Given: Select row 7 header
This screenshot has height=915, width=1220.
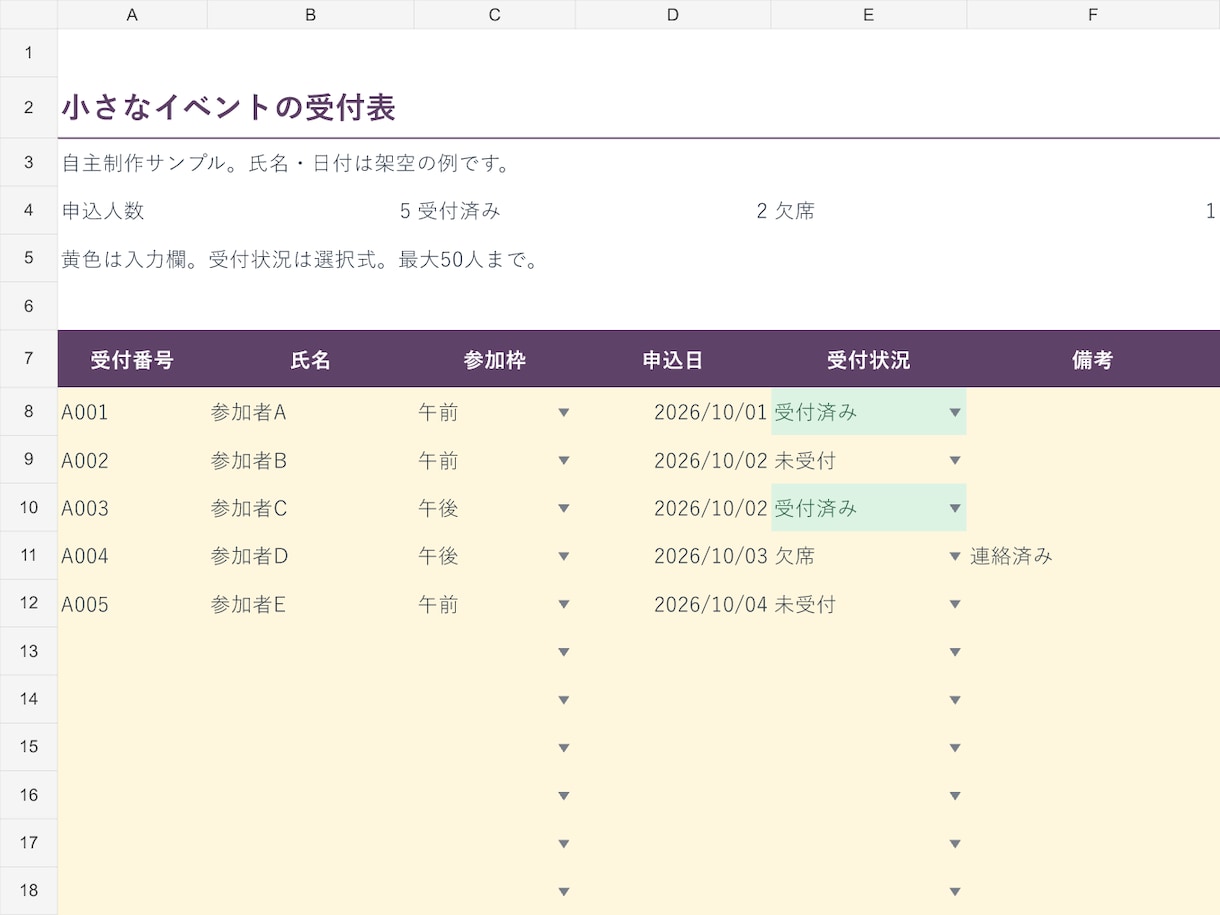Looking at the screenshot, I should tap(29, 359).
